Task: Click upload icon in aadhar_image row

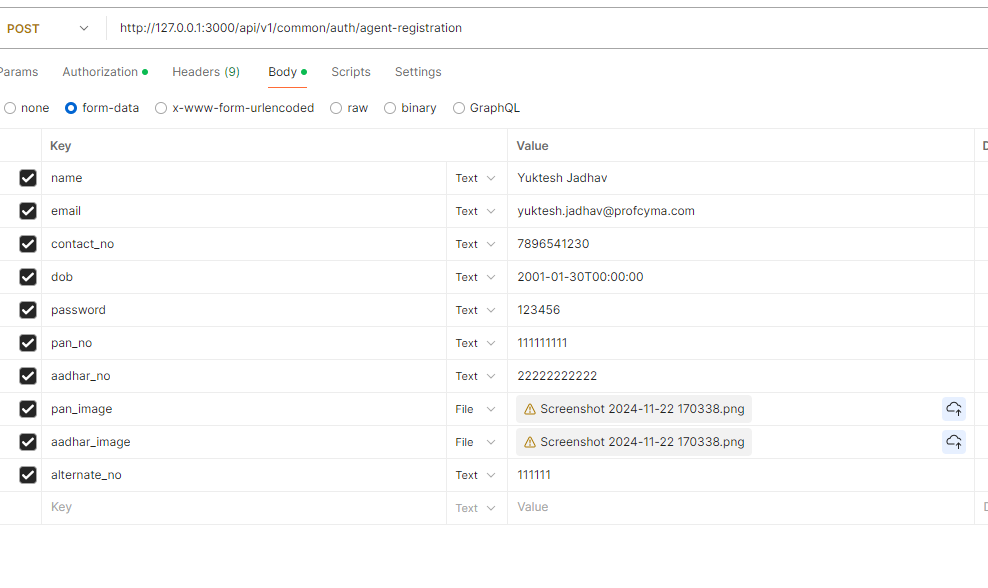Action: coord(953,442)
